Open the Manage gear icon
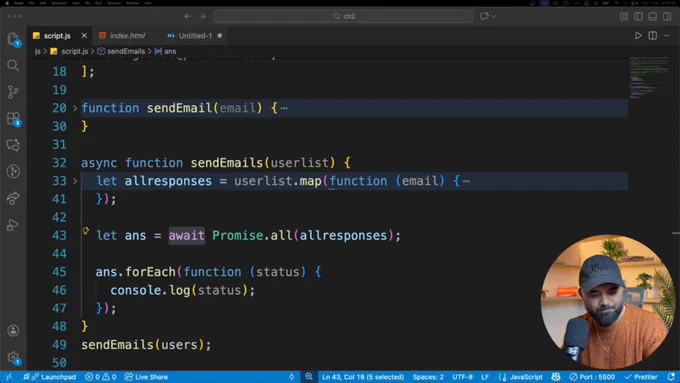 click(13, 357)
